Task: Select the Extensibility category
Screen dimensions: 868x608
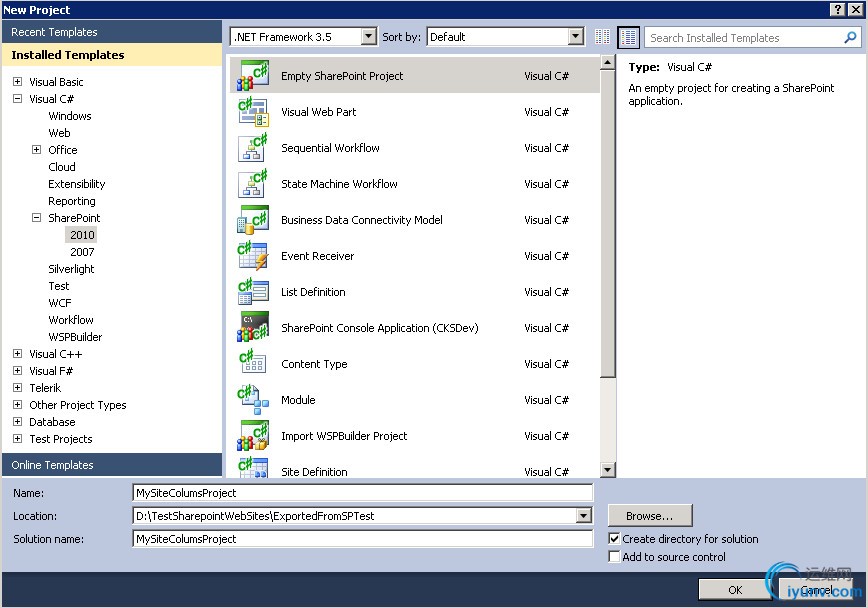Action: click(77, 184)
